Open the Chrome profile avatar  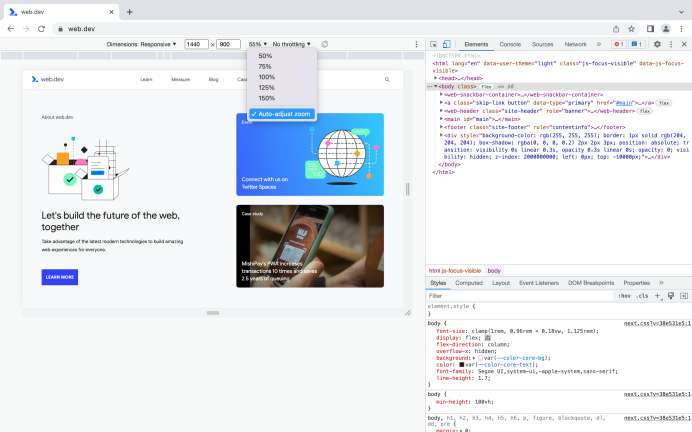click(666, 29)
